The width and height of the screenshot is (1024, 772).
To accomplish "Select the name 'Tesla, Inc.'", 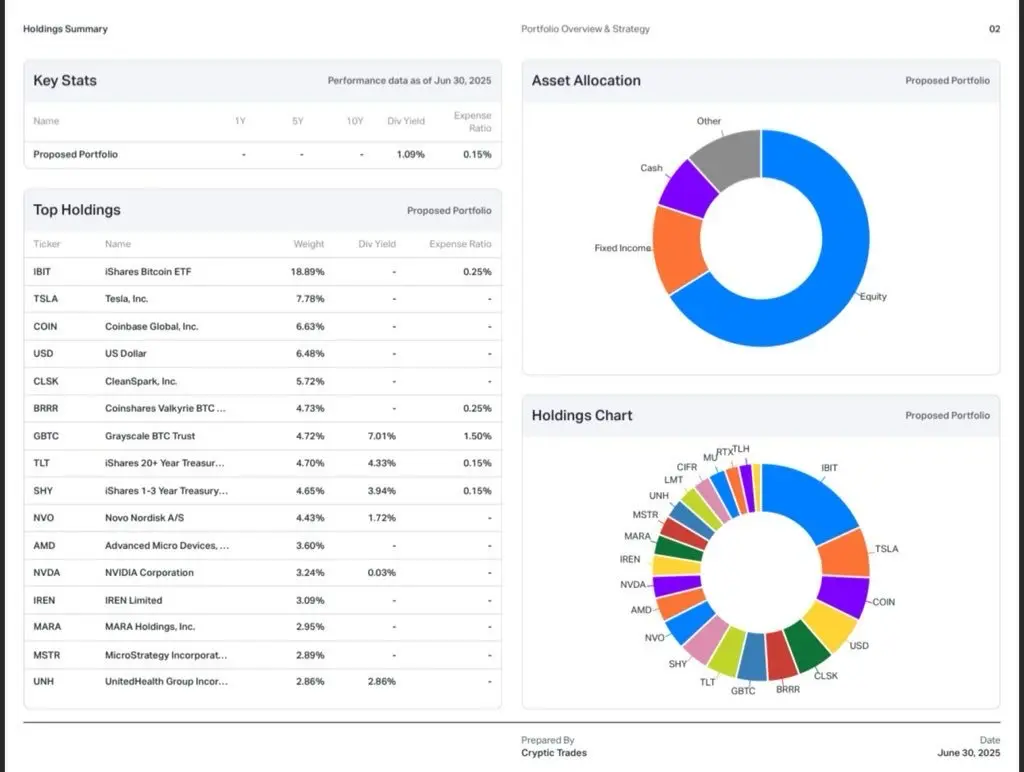I will click(127, 298).
